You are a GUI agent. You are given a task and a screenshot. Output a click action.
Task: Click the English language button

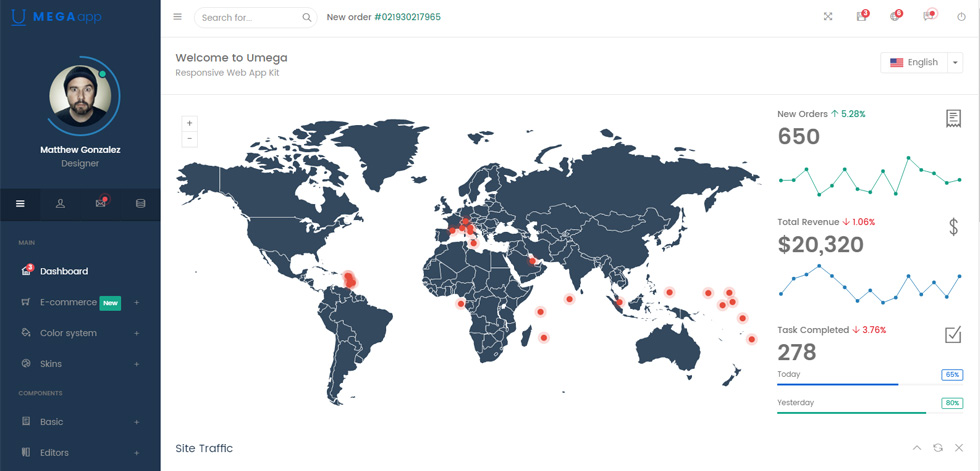coord(914,62)
